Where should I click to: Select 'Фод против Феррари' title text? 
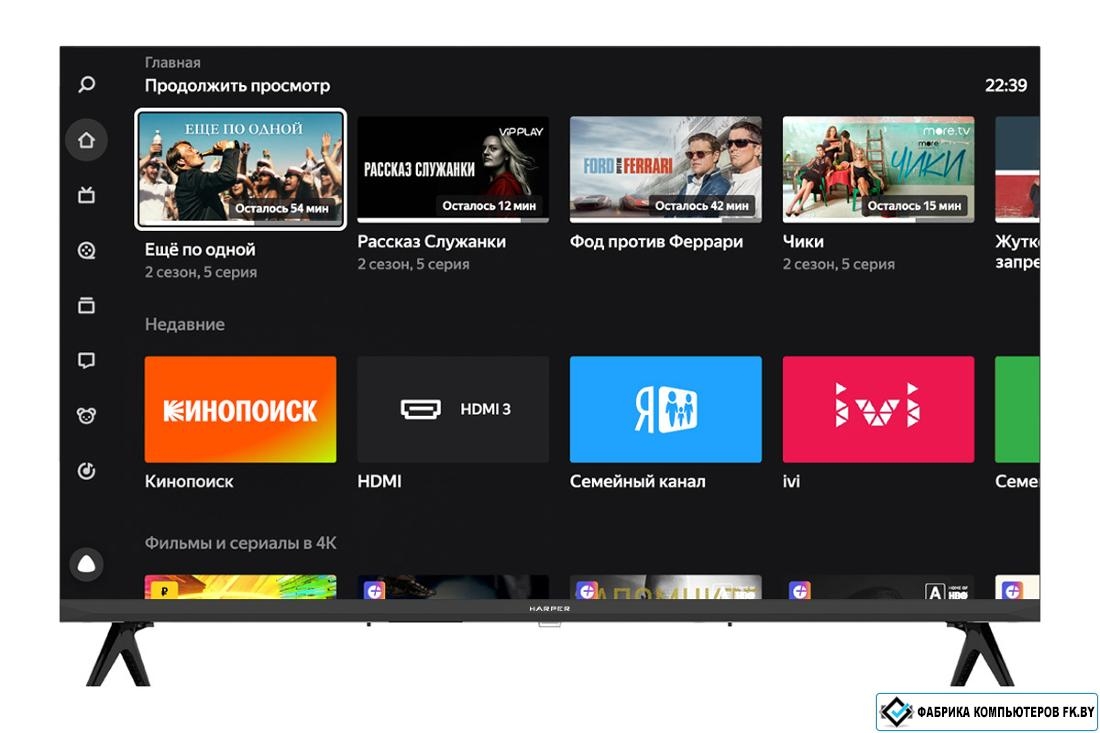click(x=656, y=241)
